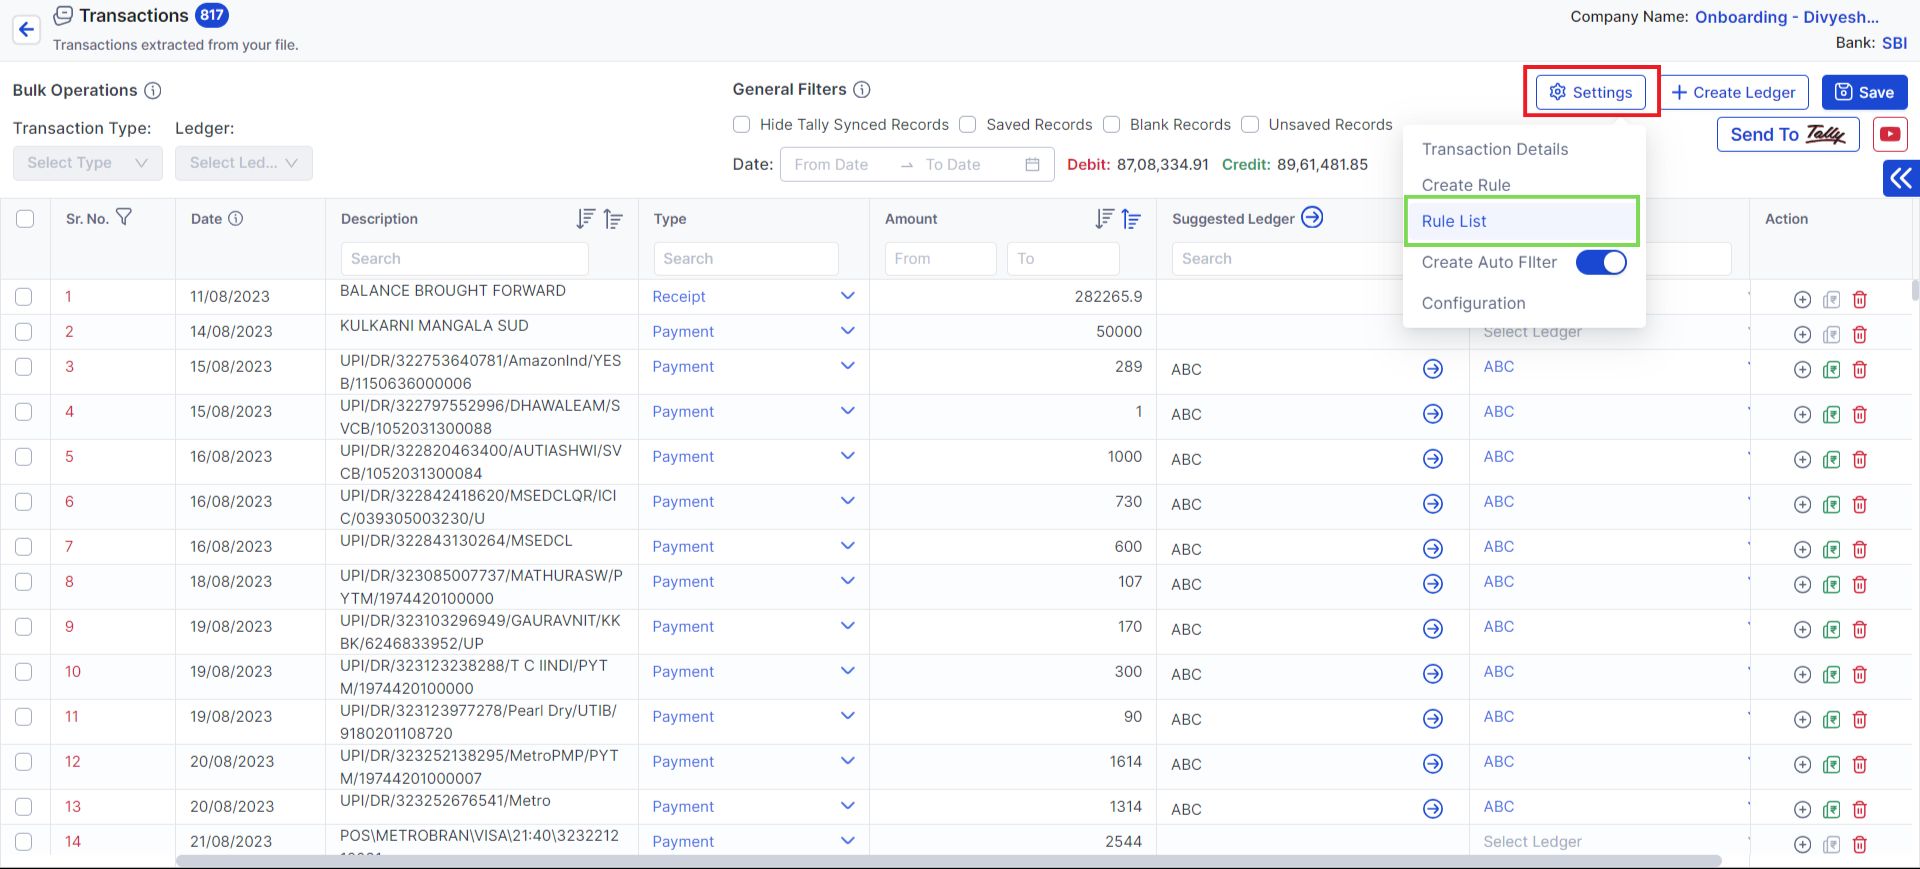
Task: Click add (plus) action in row 1
Action: coord(1802,300)
